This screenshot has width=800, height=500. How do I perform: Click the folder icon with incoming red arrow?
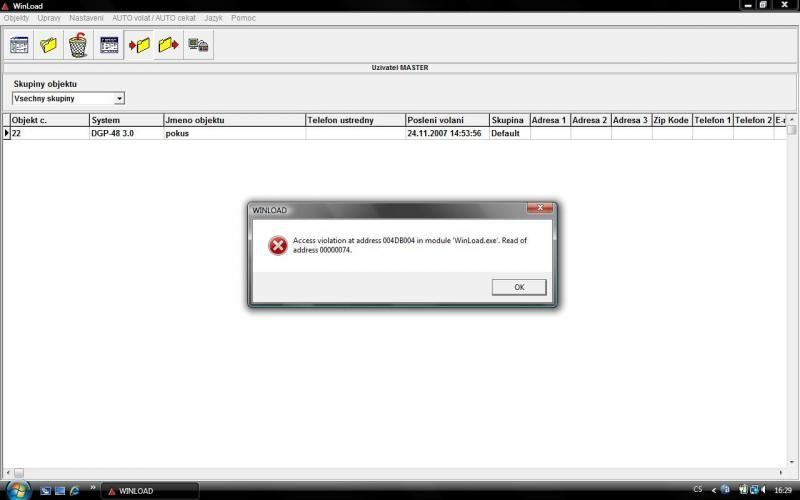(139, 45)
